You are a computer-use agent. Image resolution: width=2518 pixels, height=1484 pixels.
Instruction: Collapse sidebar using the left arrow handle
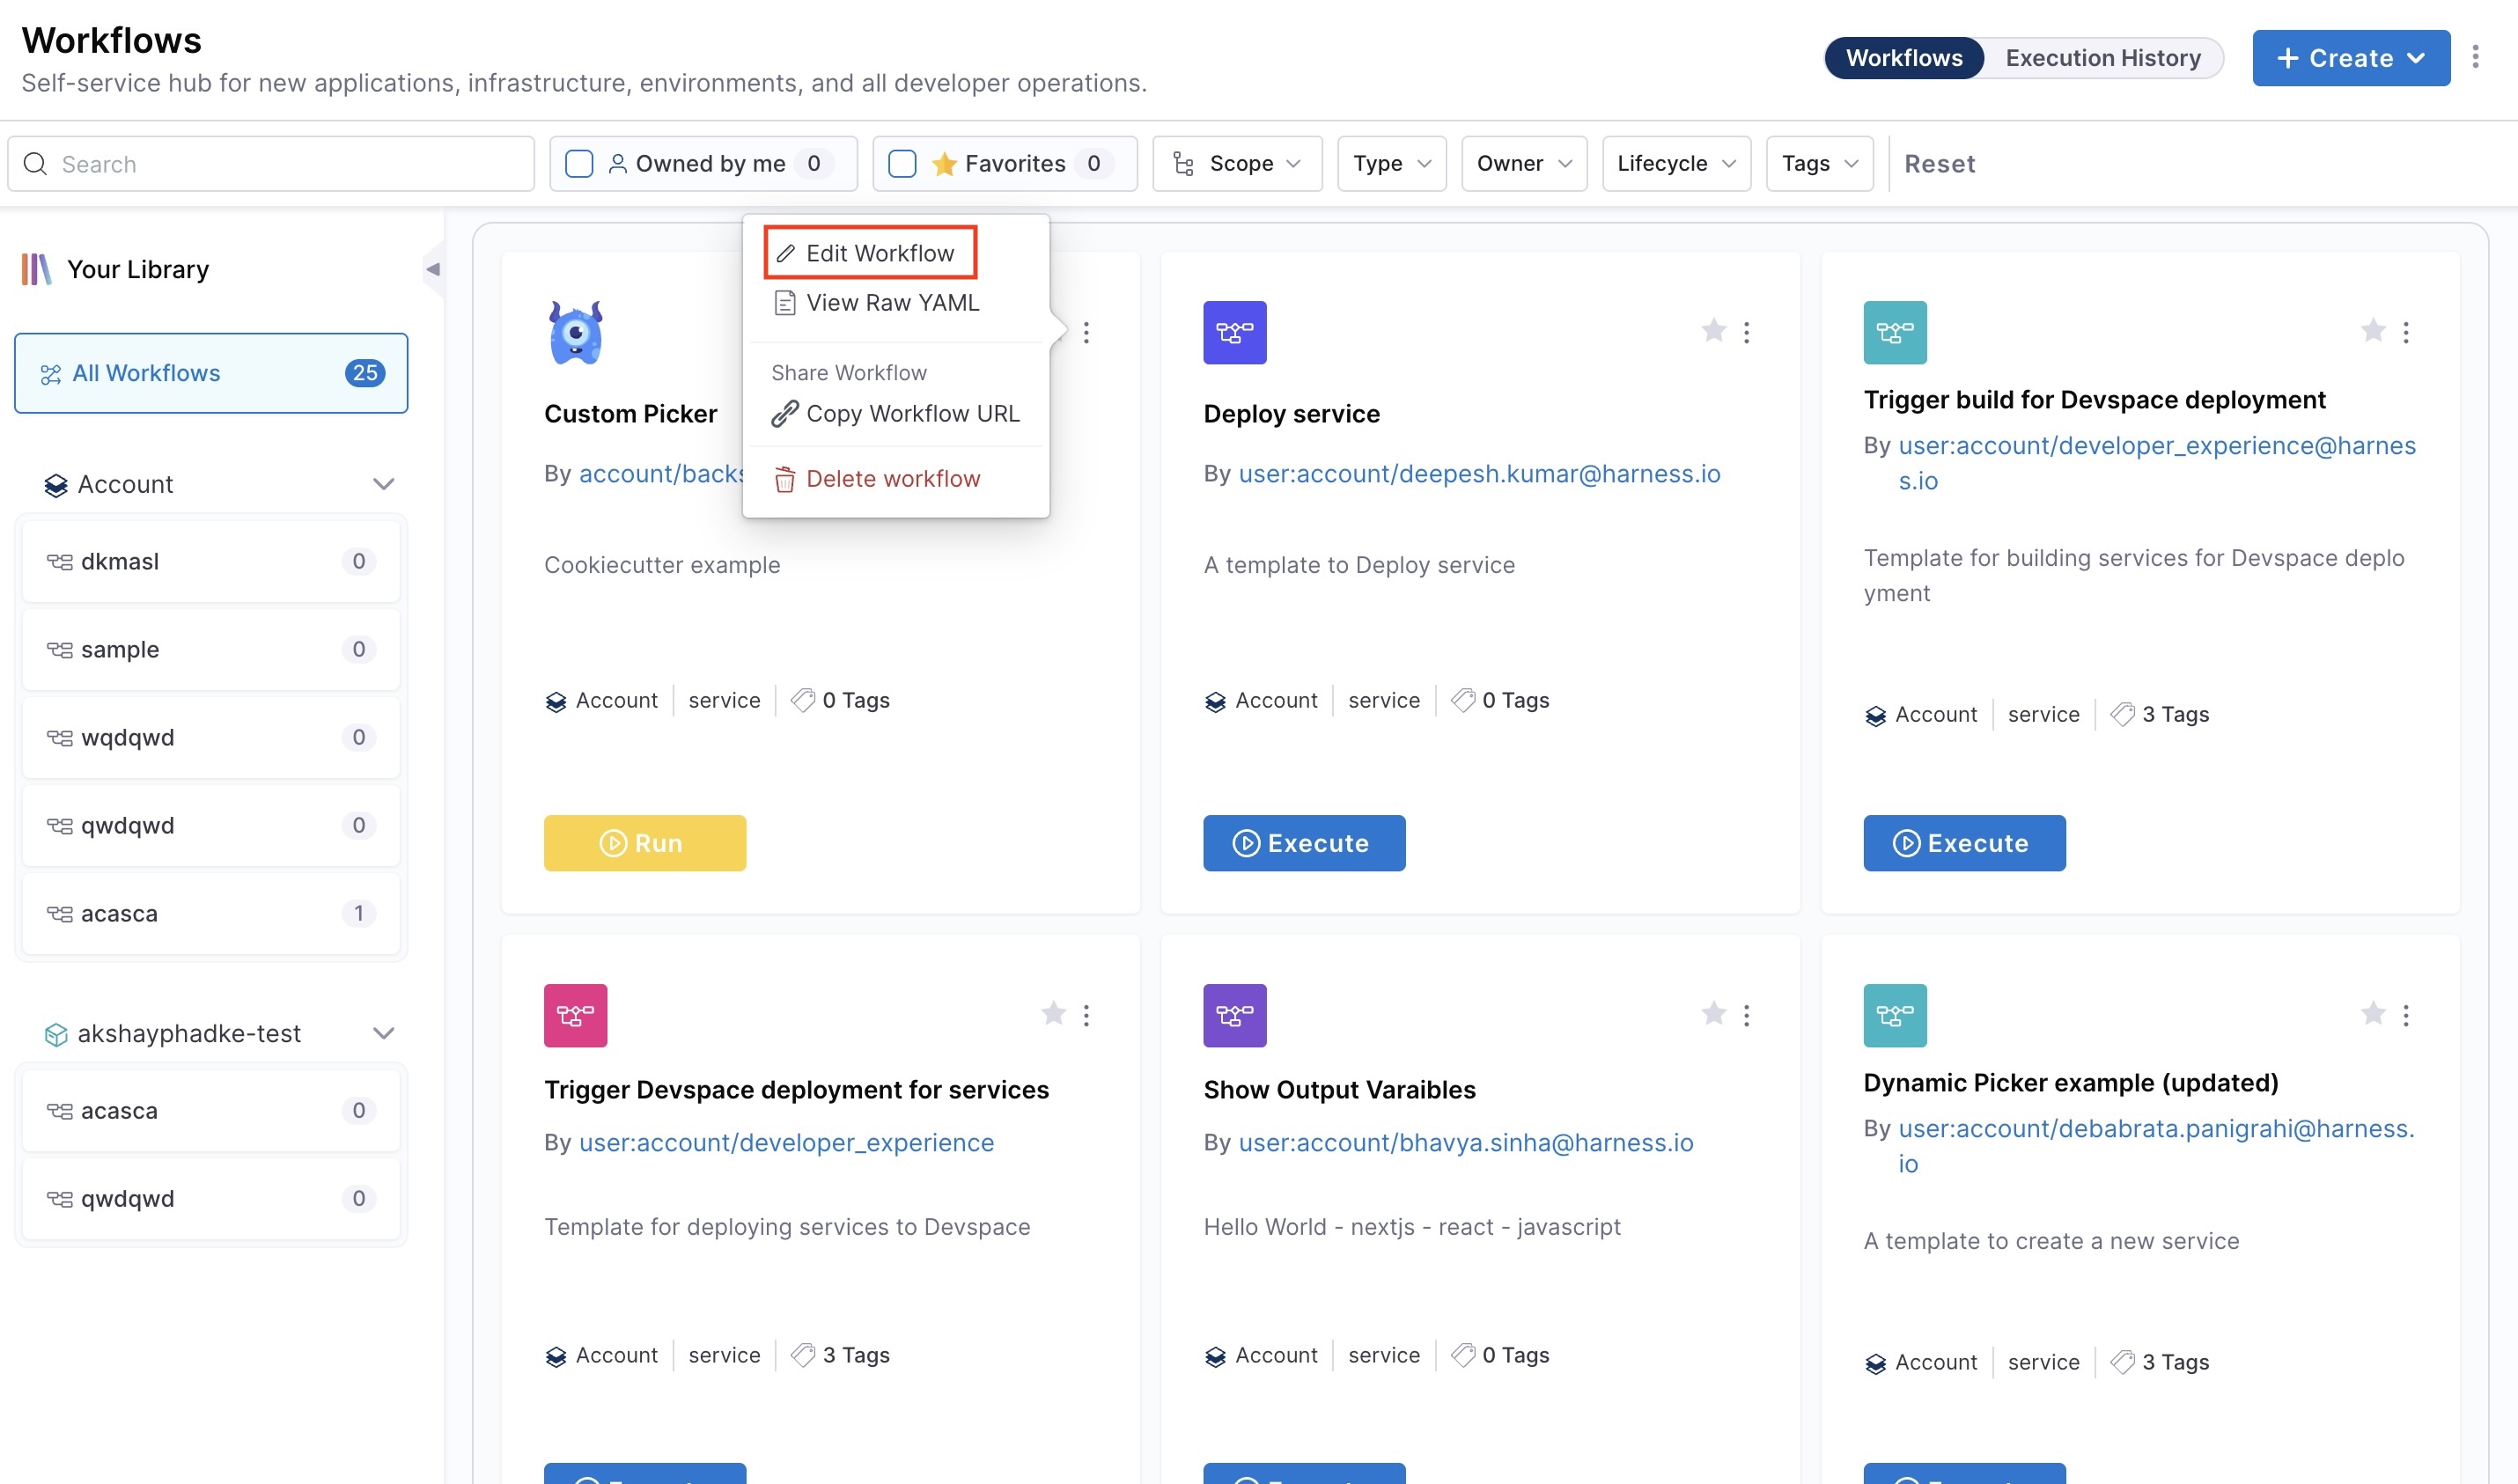click(433, 269)
